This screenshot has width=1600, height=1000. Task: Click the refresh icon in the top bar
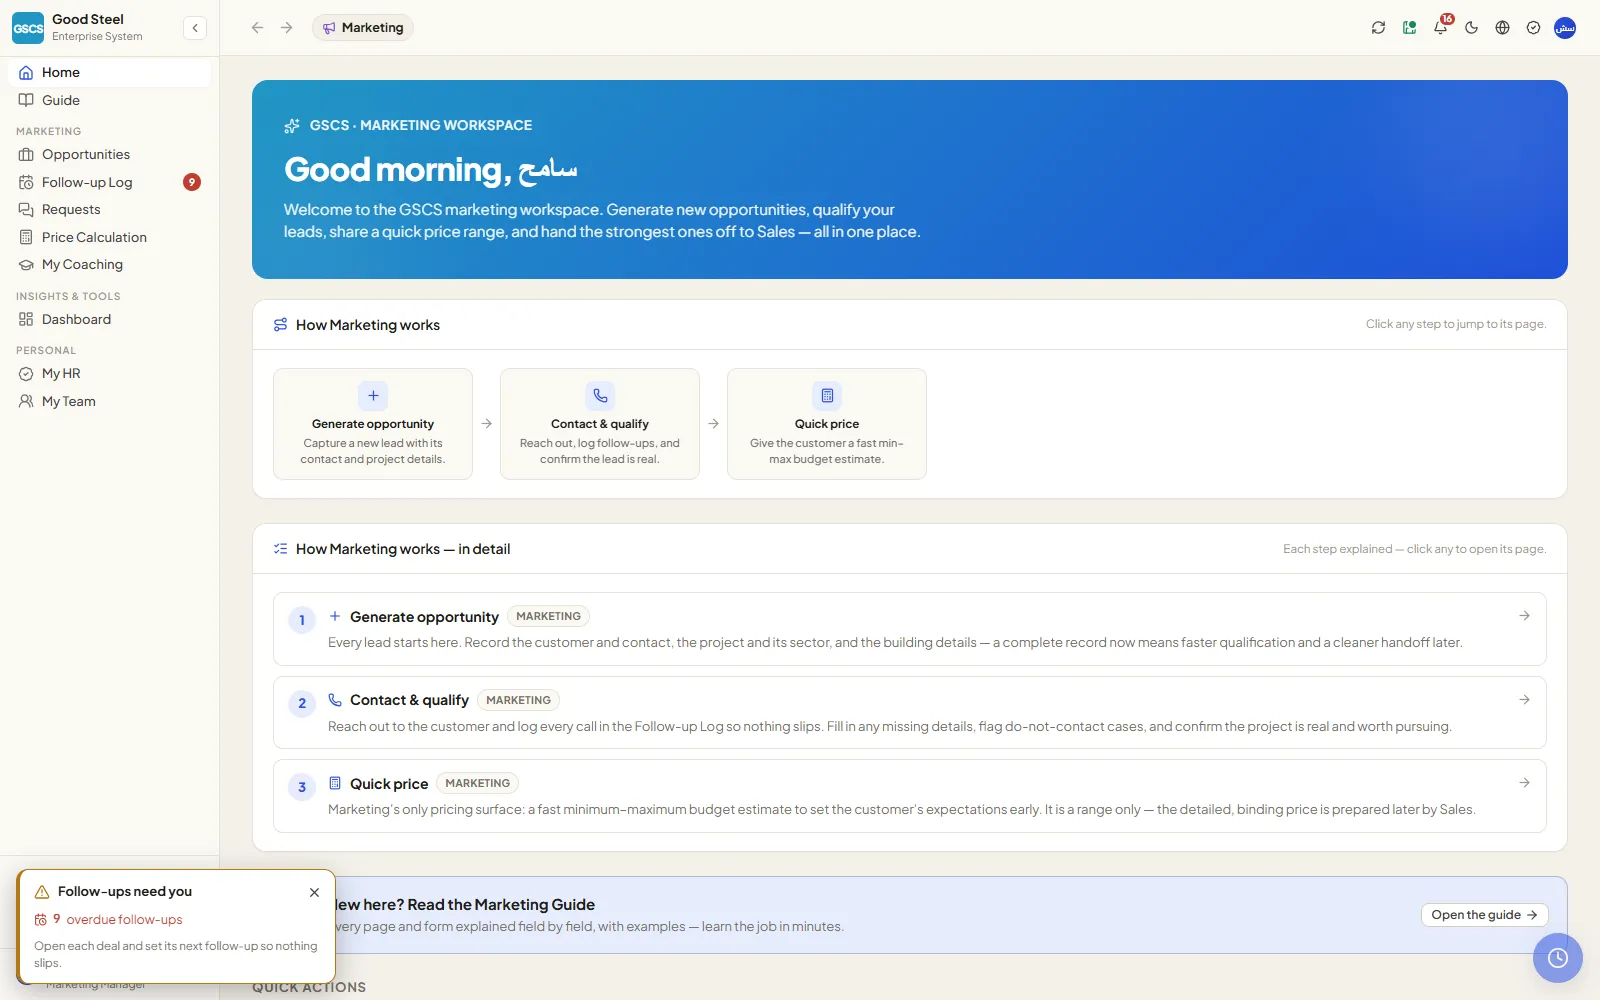tap(1378, 28)
